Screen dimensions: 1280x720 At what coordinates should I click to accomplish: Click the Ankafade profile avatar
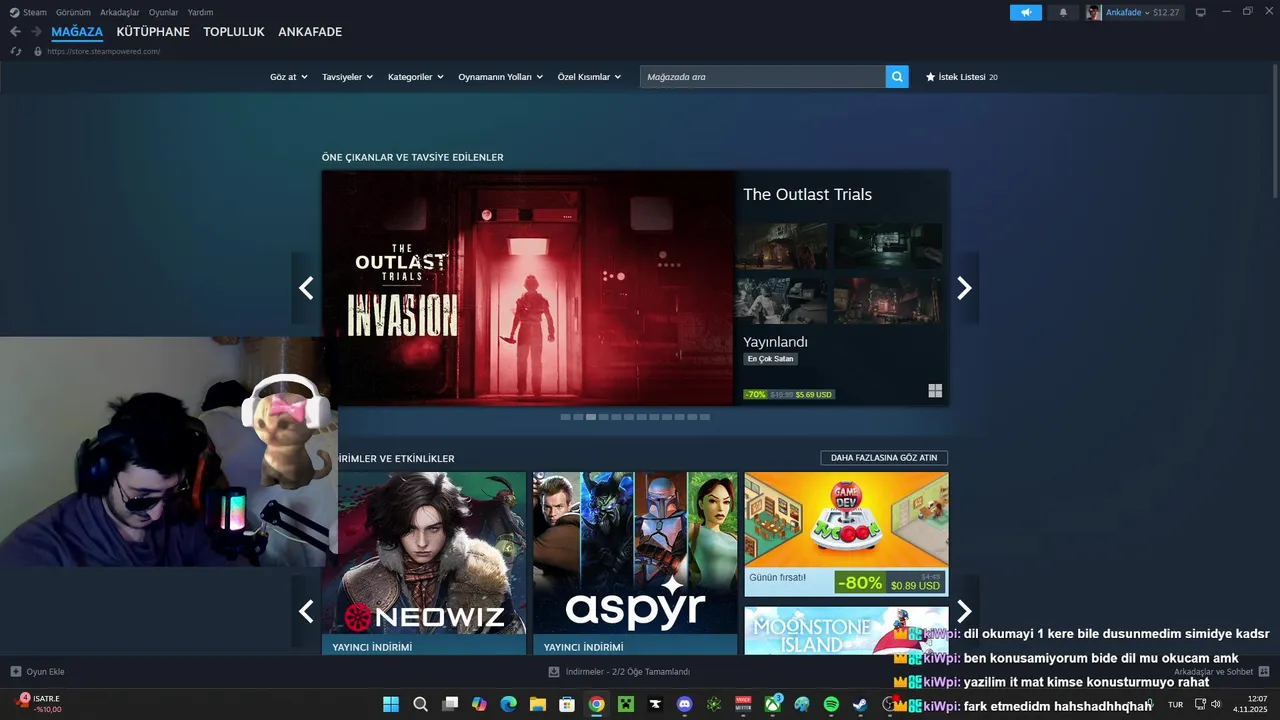pos(1094,12)
